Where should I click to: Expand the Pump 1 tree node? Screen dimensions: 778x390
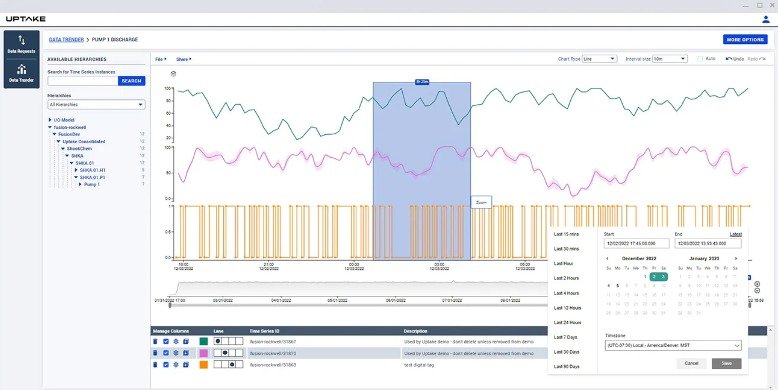(80, 184)
